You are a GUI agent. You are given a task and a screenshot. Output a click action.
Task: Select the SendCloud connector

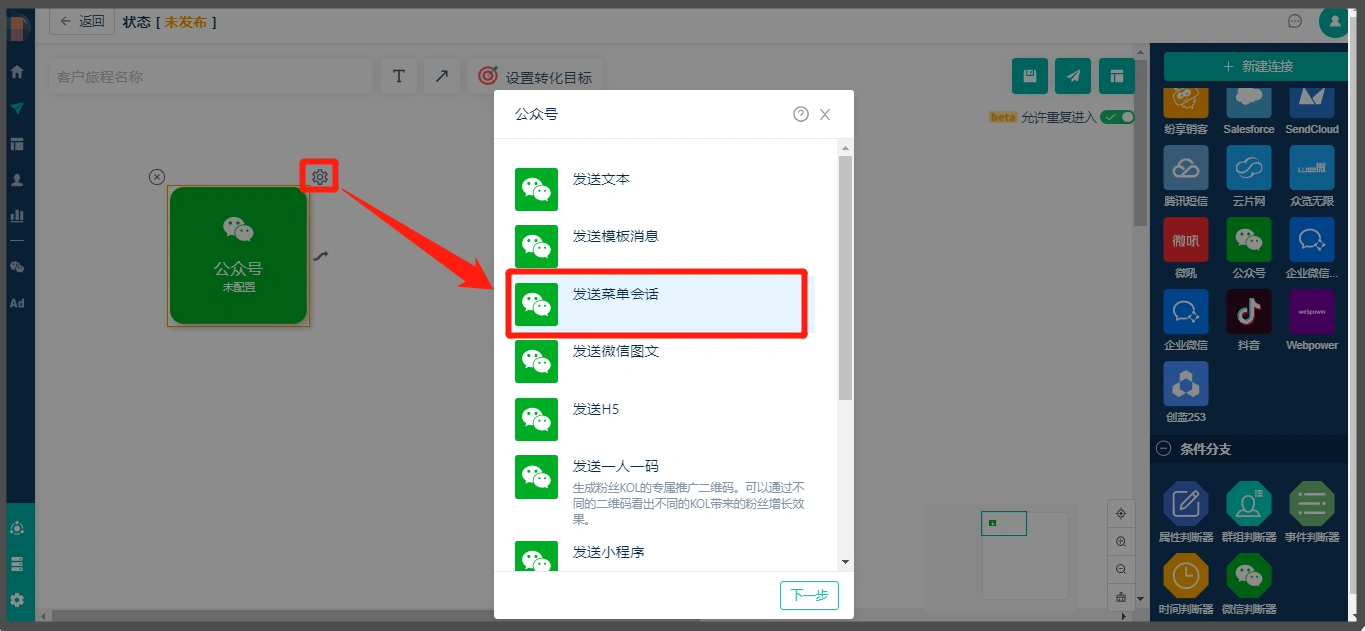[1312, 110]
